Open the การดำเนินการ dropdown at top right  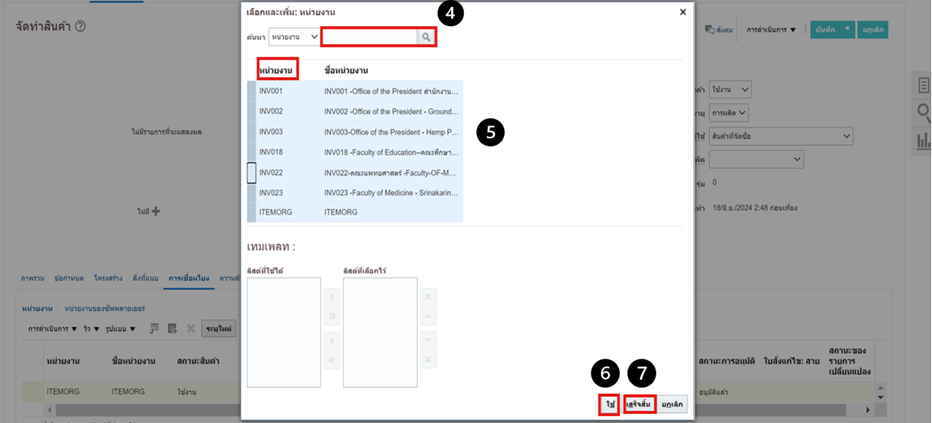coord(771,30)
